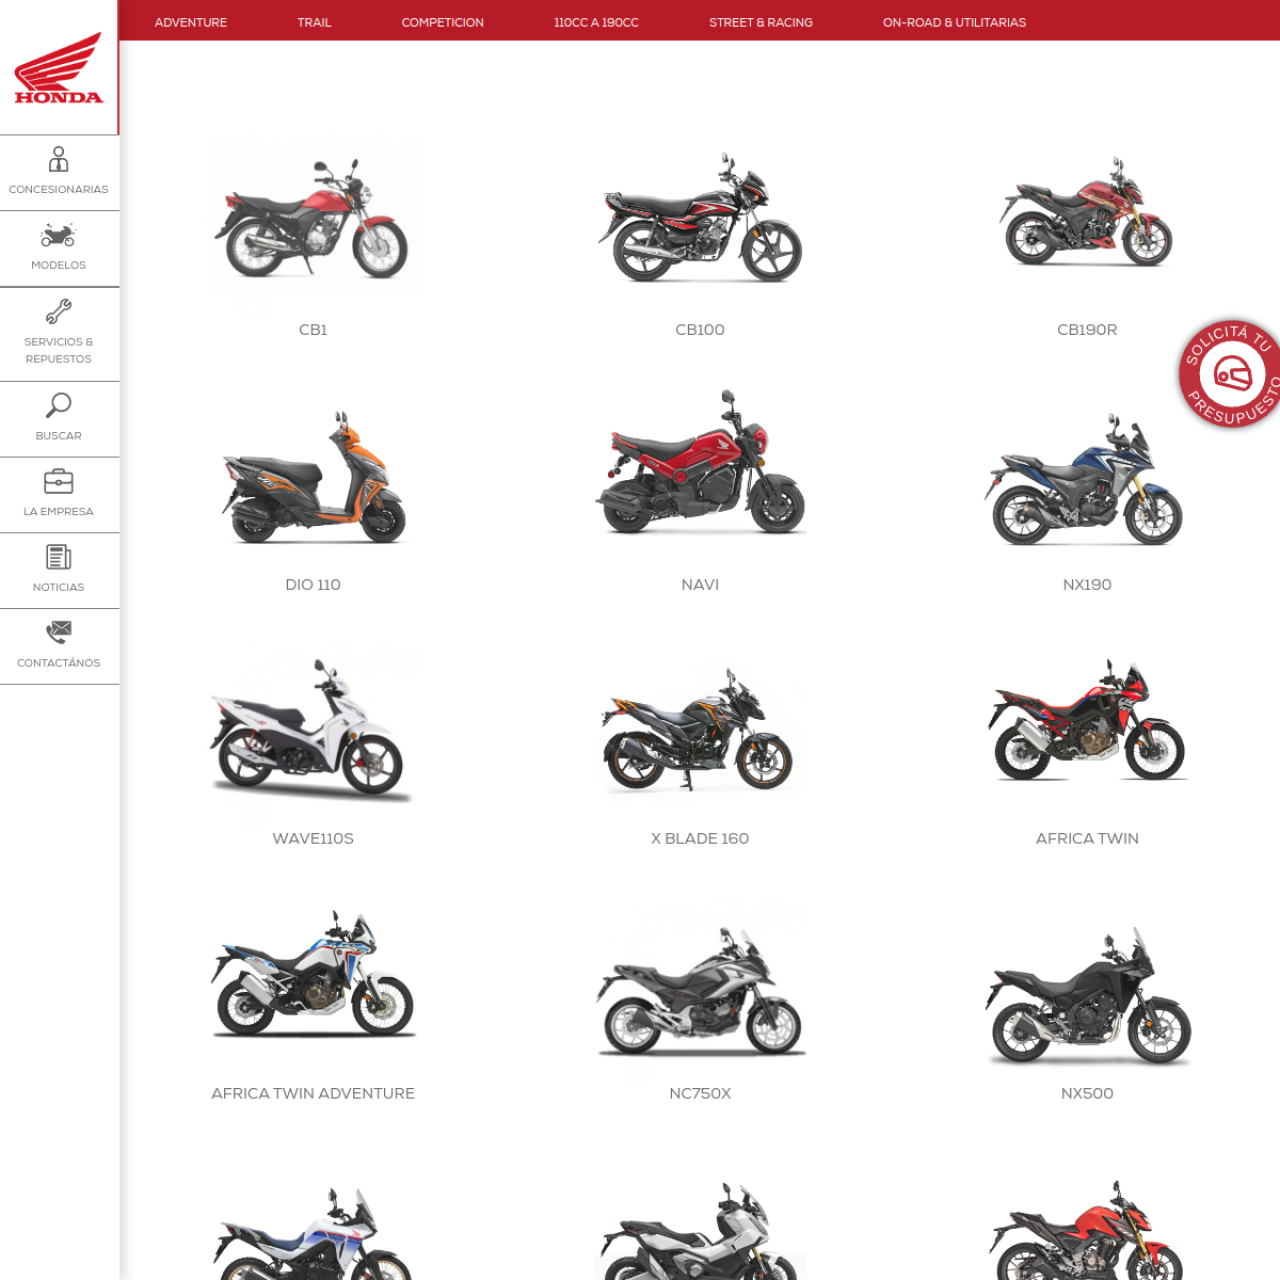The width and height of the screenshot is (1280, 1280).
Task: Select the 110cc a 190cc tab
Action: pos(596,22)
